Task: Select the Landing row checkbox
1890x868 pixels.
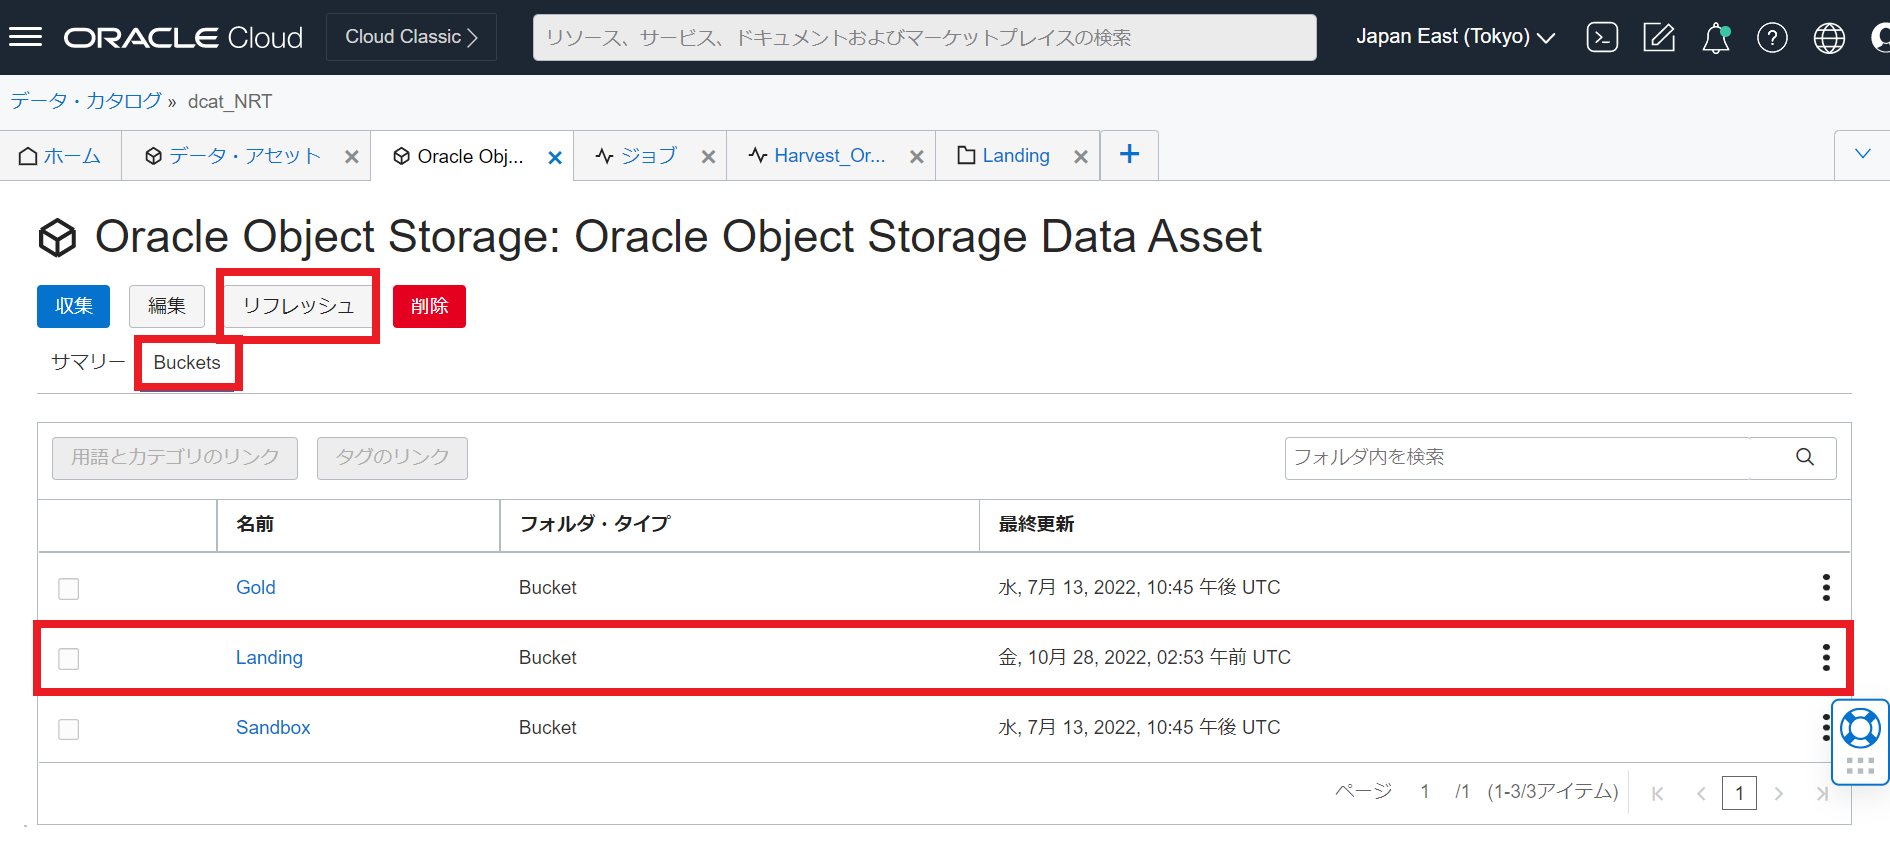Action: 68,658
